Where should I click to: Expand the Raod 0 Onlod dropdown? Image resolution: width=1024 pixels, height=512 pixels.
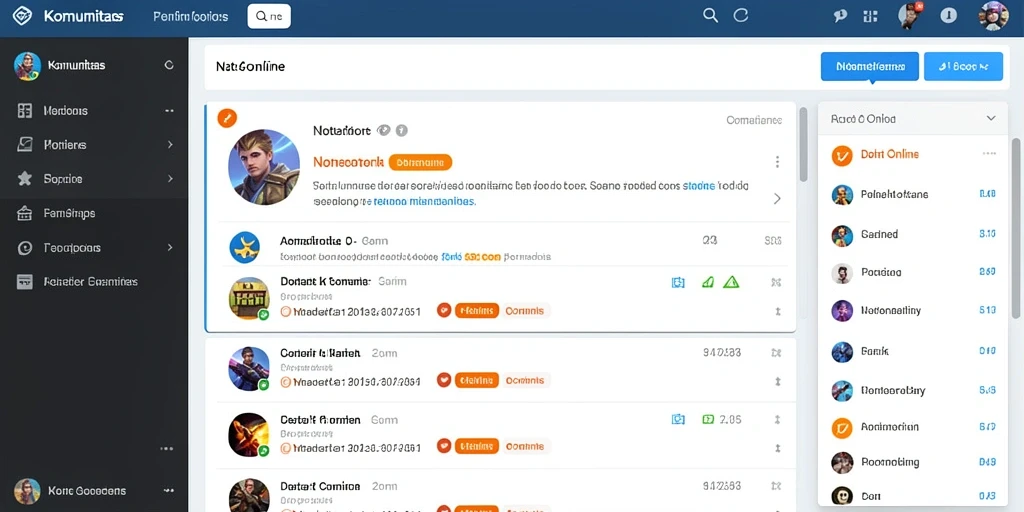pyautogui.click(x=991, y=119)
